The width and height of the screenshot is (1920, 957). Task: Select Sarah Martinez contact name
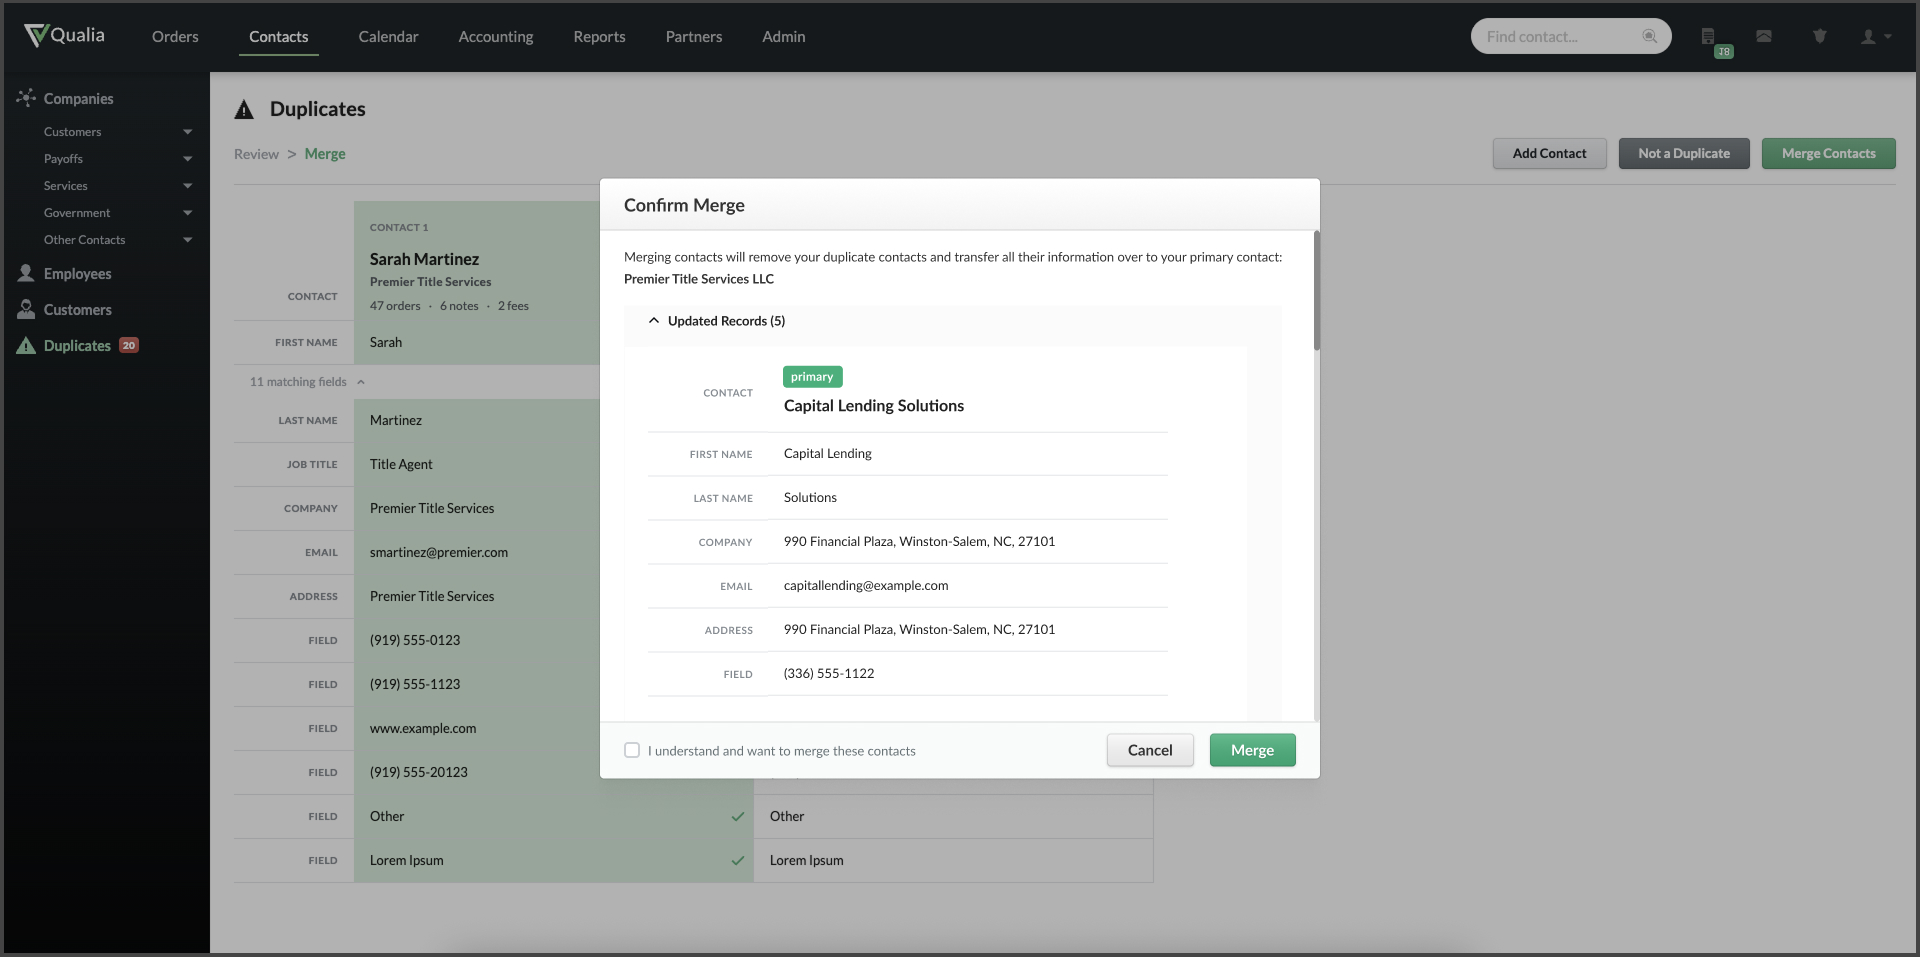coord(424,259)
